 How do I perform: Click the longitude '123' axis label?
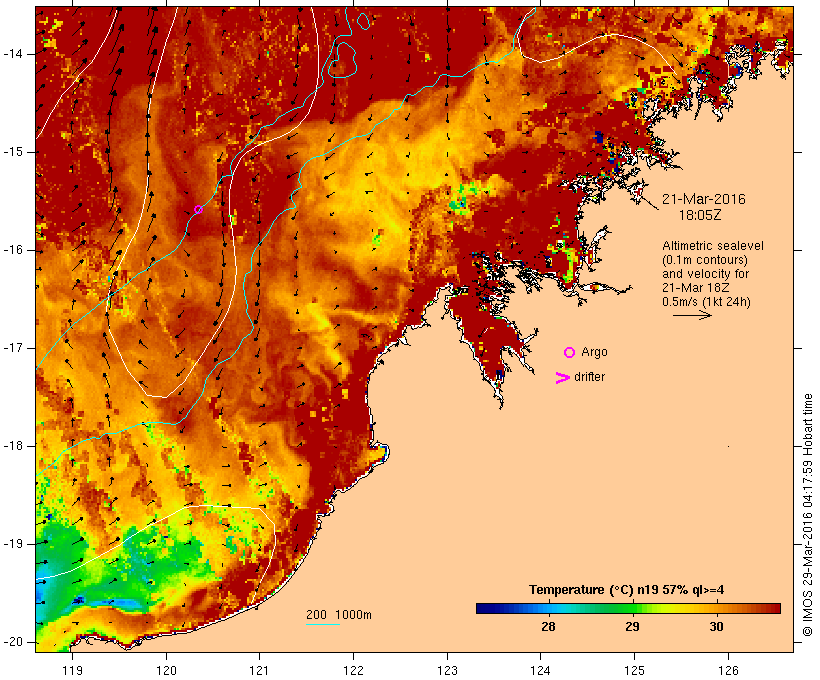447,670
